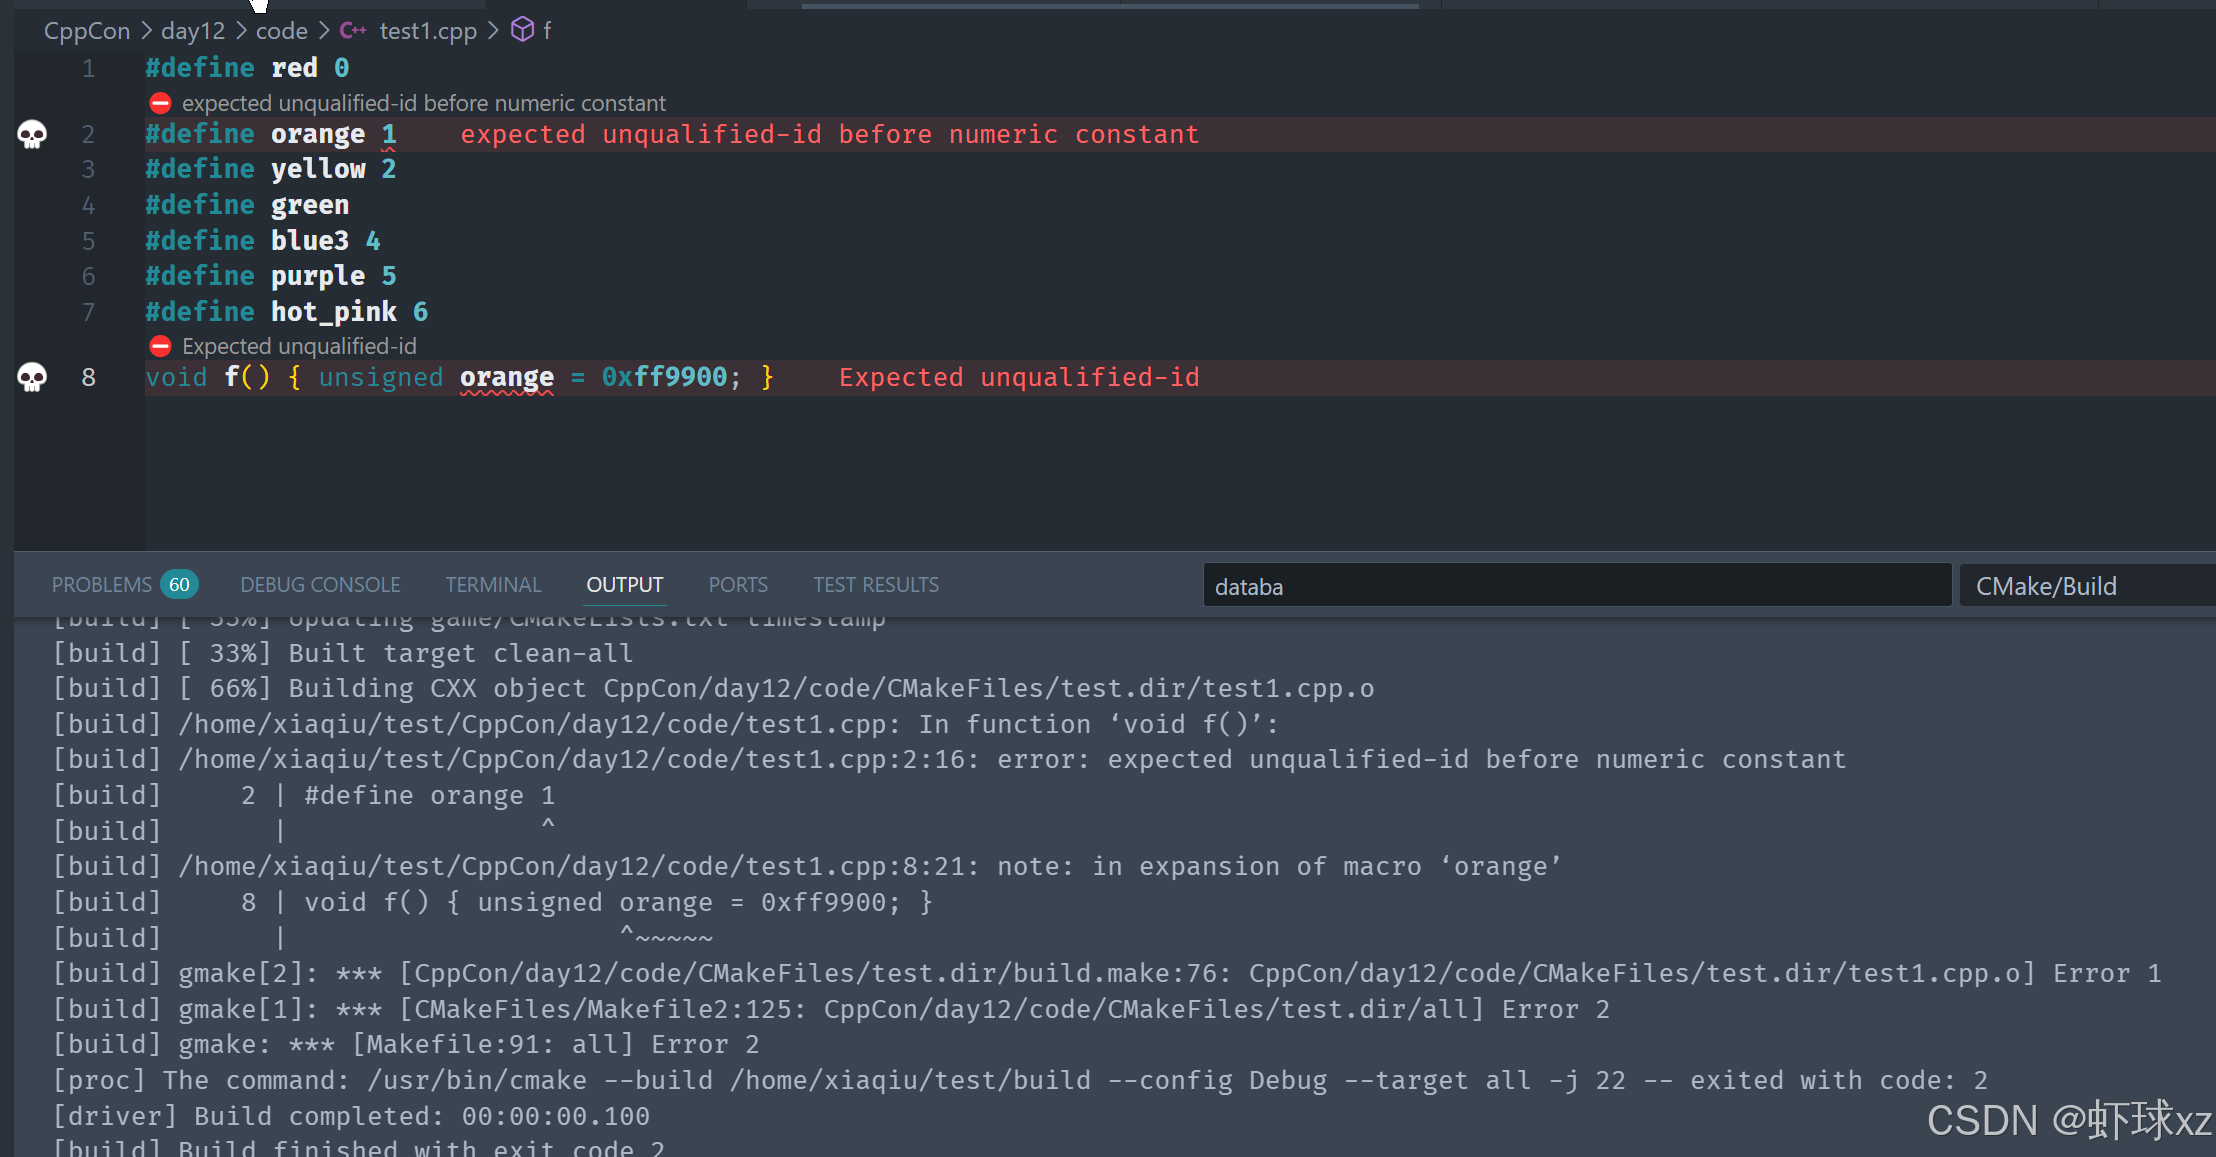Click the 60 problems count badge
The image size is (2216, 1157).
[179, 584]
